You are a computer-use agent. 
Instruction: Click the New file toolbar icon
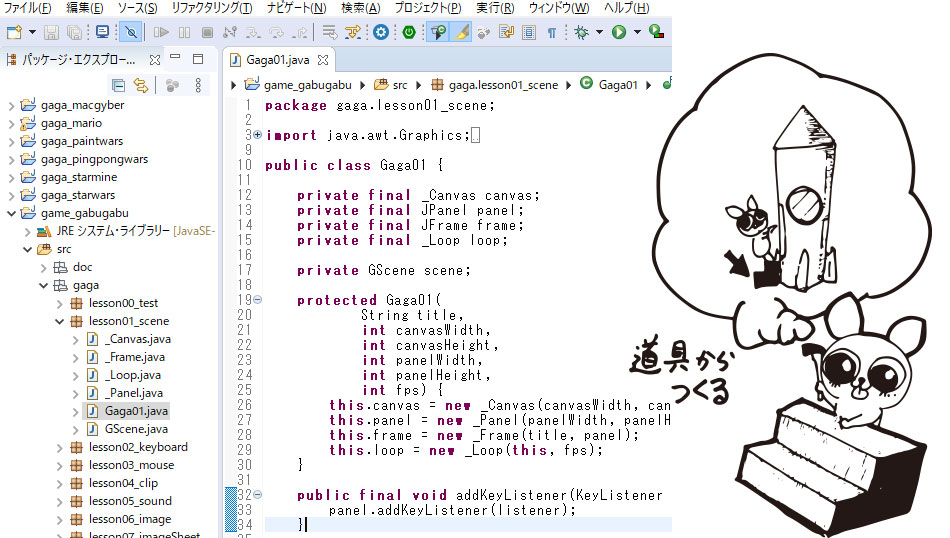click(x=13, y=32)
